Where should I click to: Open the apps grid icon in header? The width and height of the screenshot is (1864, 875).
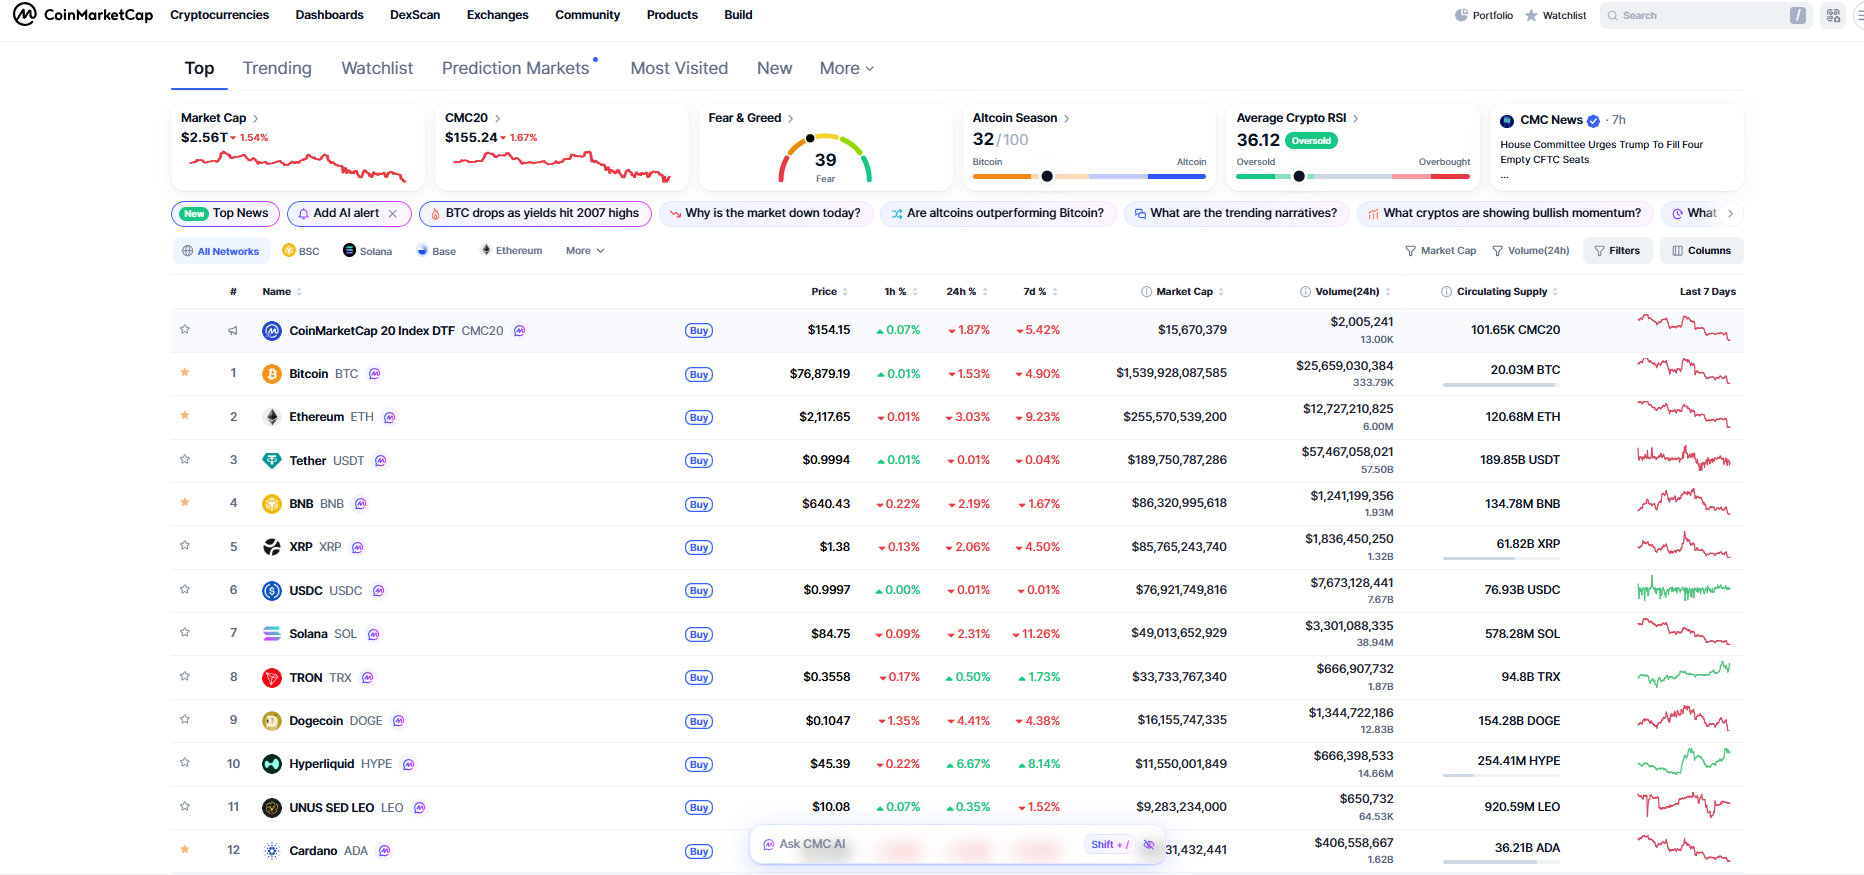click(1834, 15)
